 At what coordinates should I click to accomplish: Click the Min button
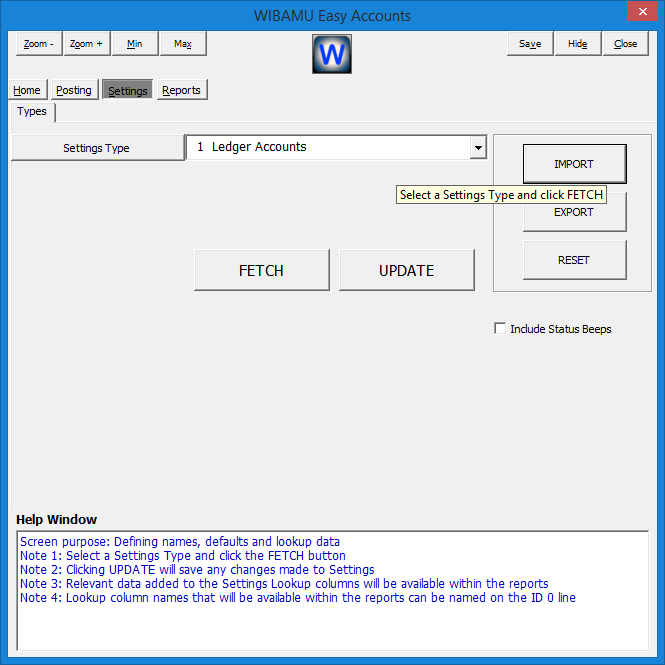135,43
